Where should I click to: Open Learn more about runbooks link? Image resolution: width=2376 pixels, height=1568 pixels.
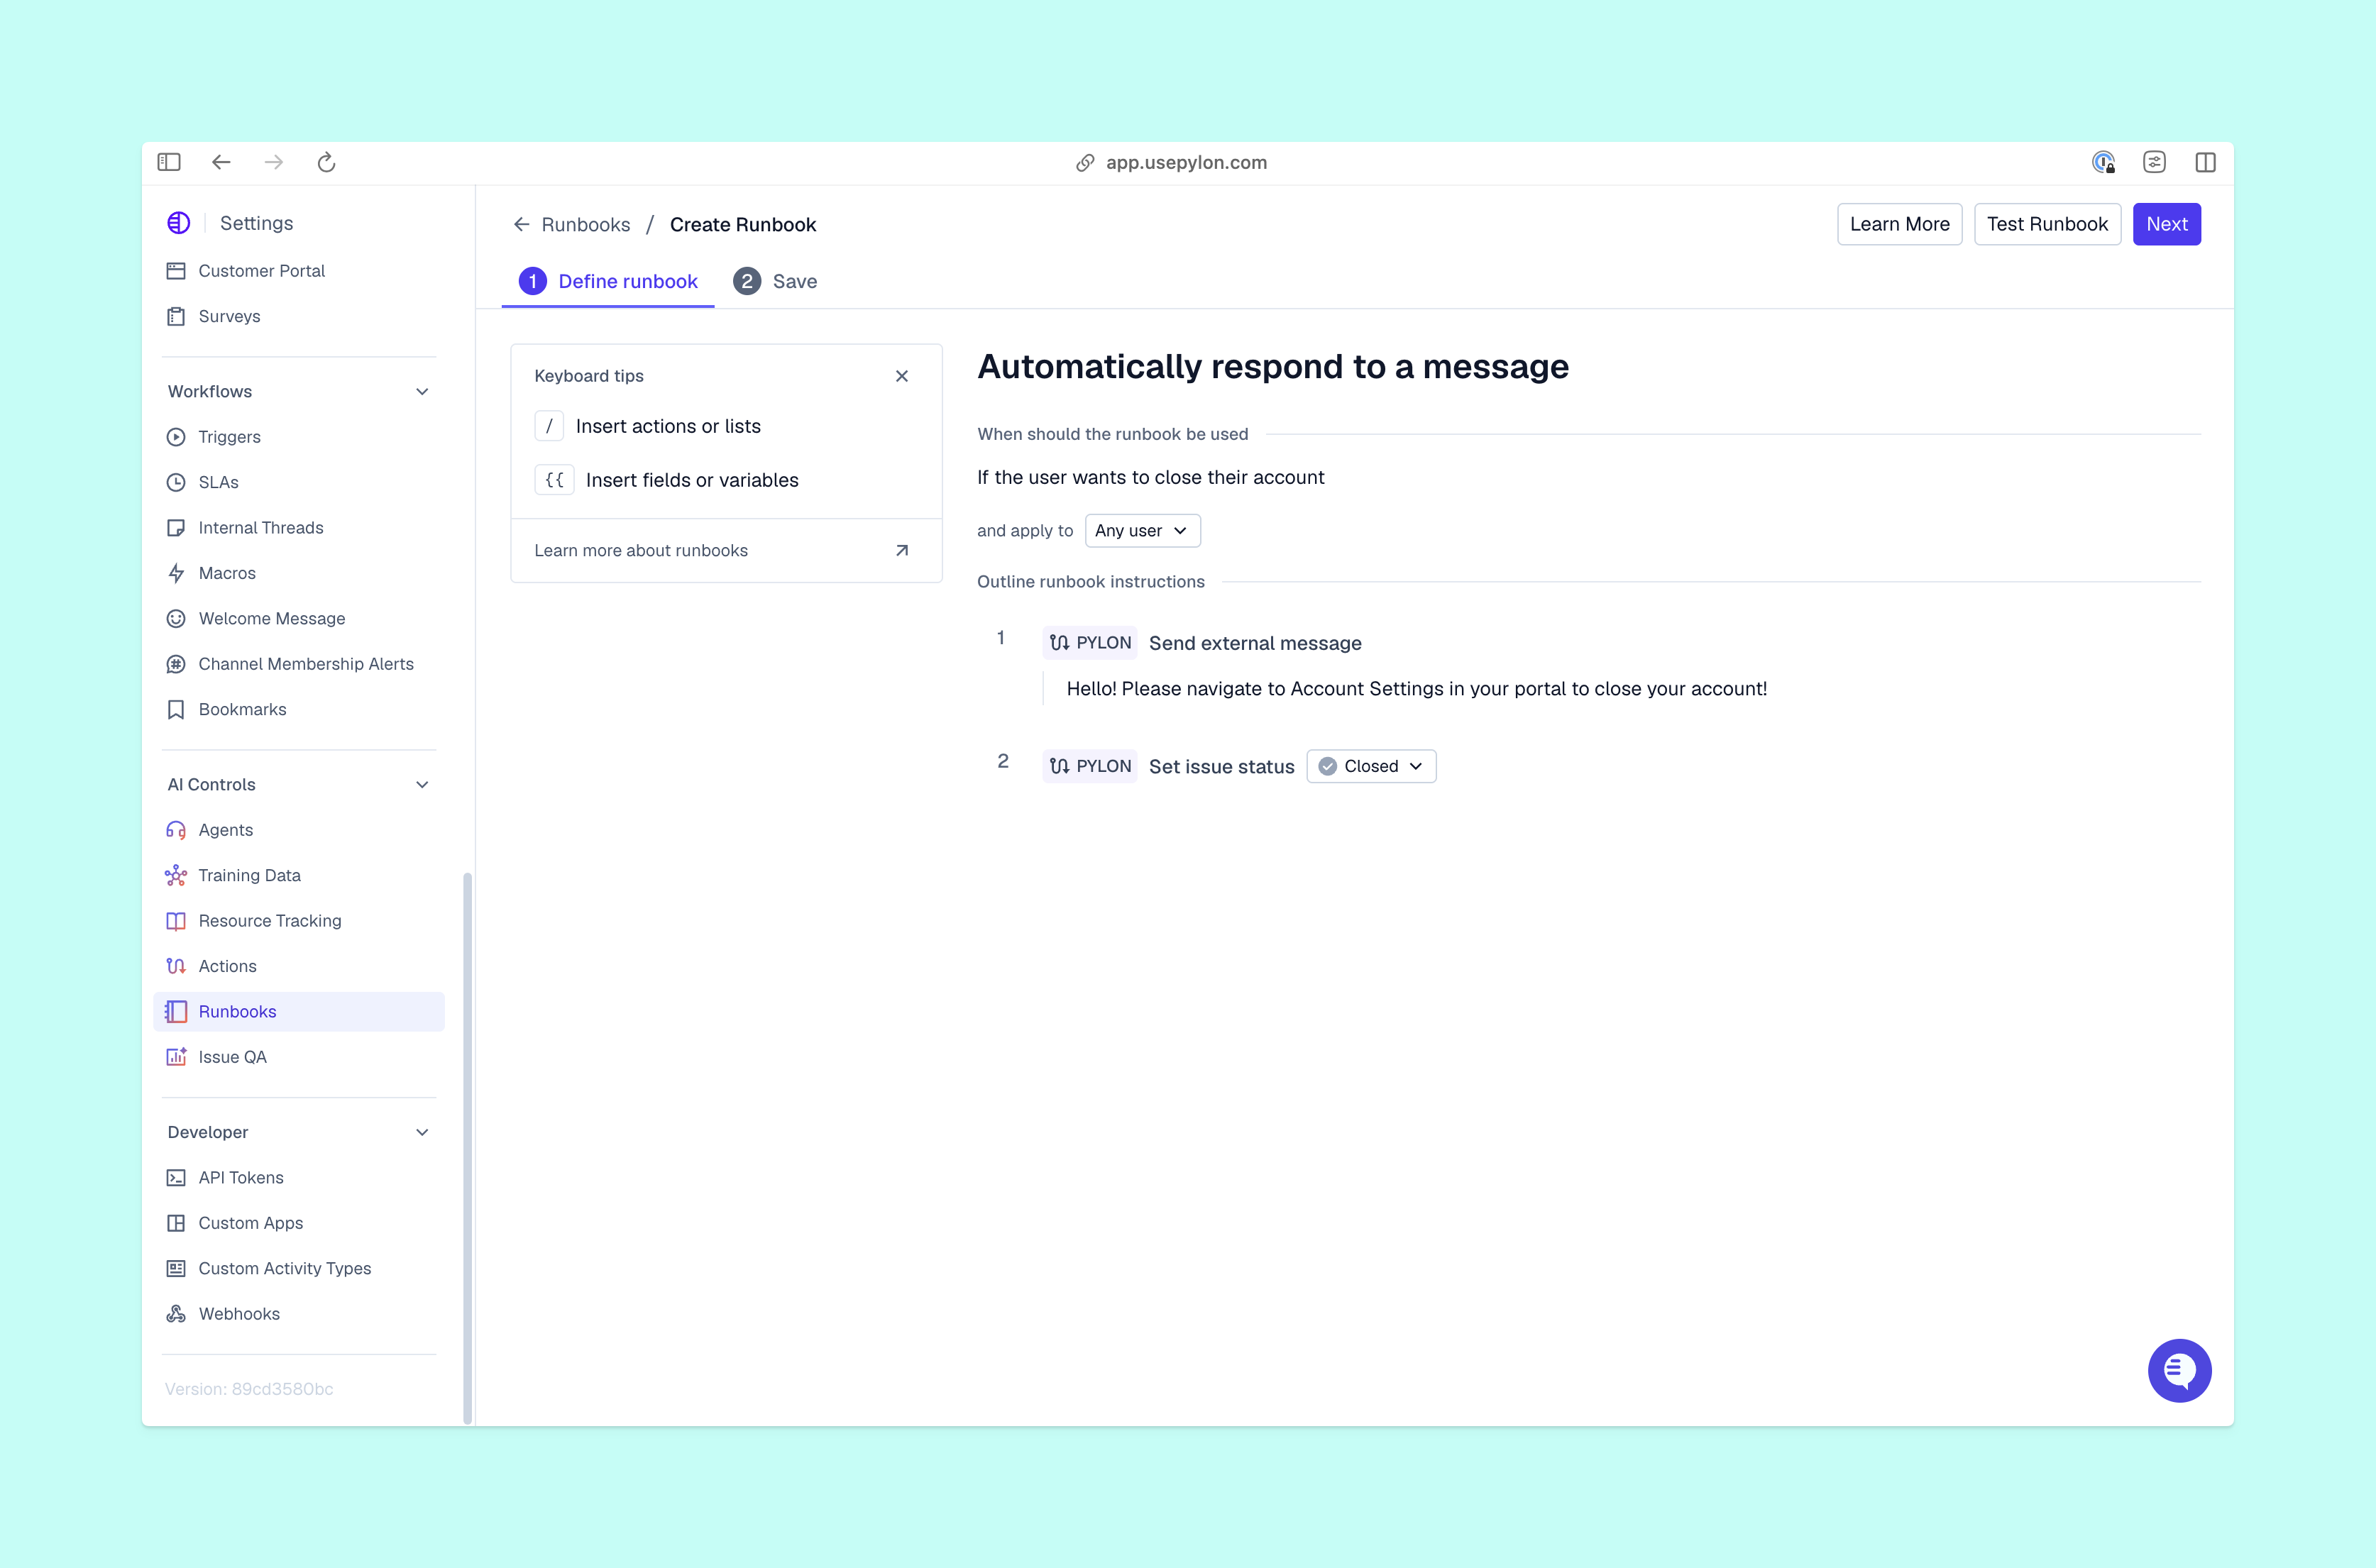click(x=641, y=550)
